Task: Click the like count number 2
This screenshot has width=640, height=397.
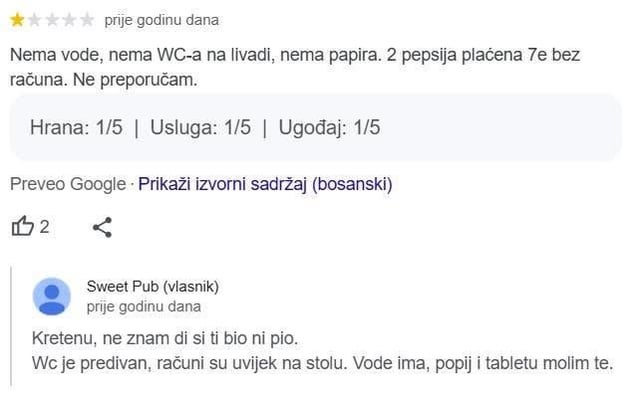Action: coord(44,227)
